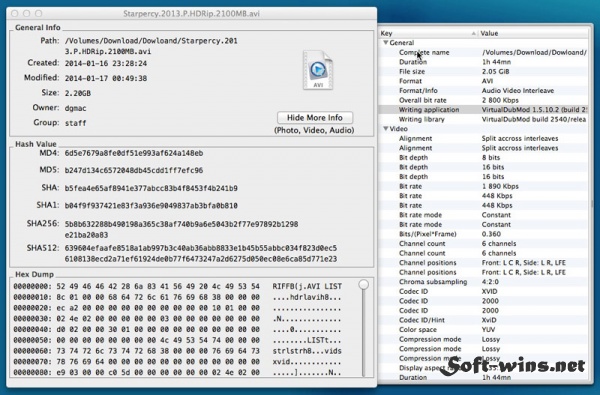The height and width of the screenshot is (395, 600).
Task: Select the Writing library row
Action: (483, 119)
